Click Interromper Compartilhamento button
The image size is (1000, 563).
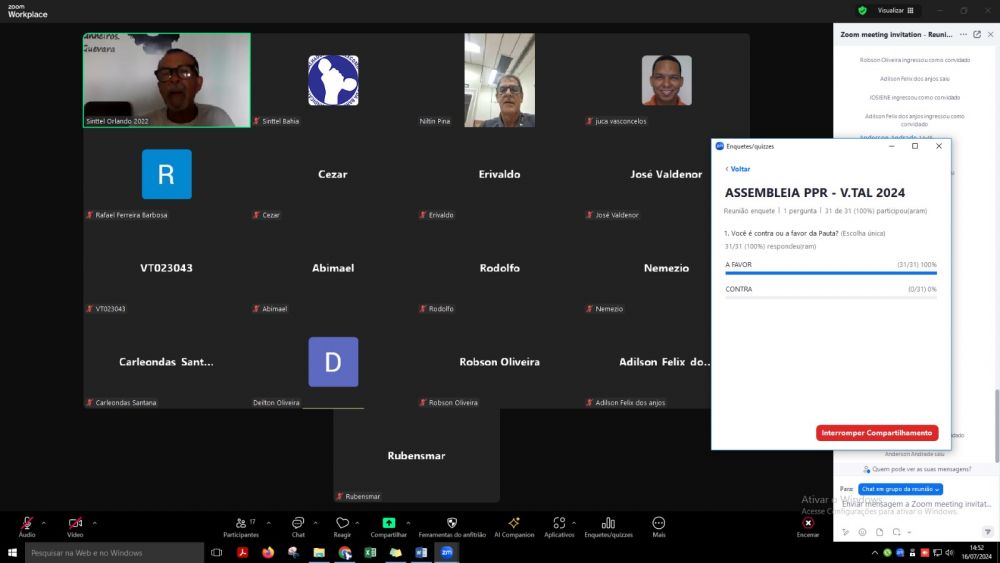pos(877,433)
